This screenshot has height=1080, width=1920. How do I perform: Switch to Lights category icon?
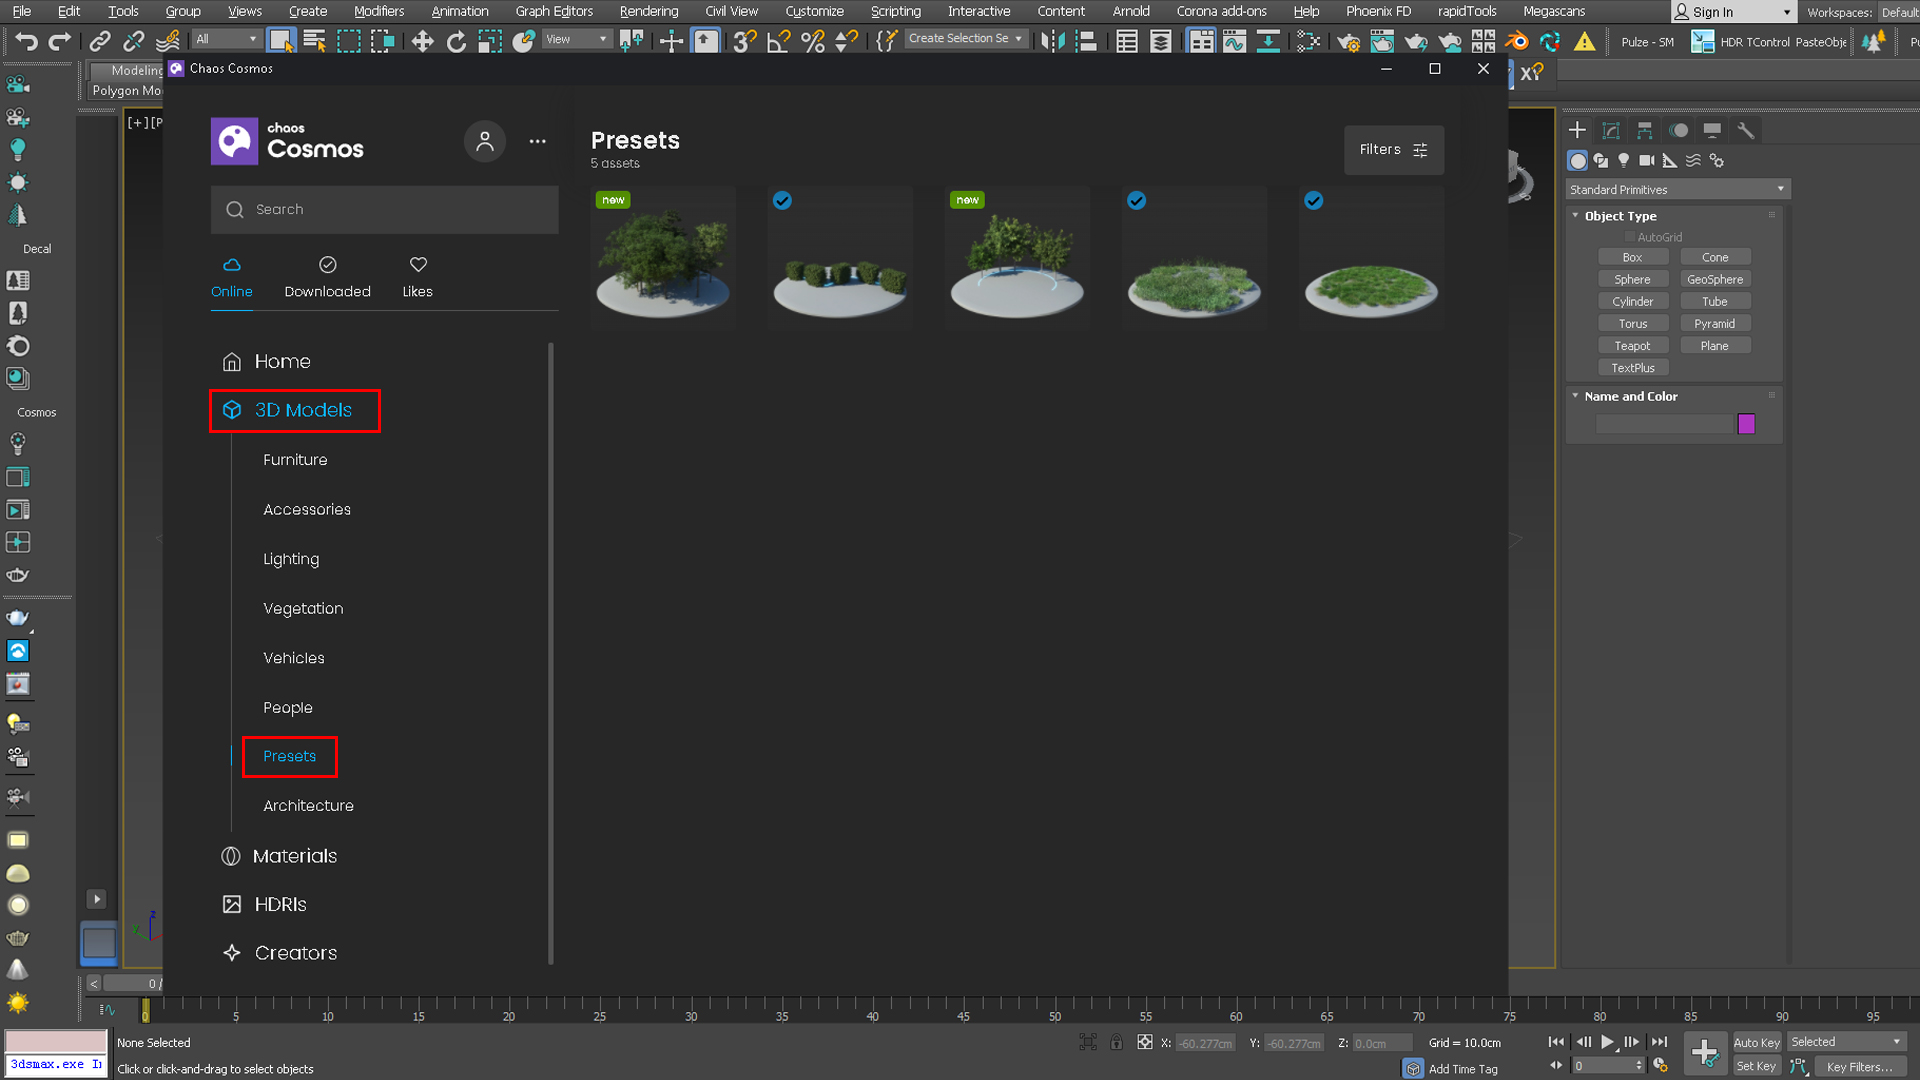1623,160
